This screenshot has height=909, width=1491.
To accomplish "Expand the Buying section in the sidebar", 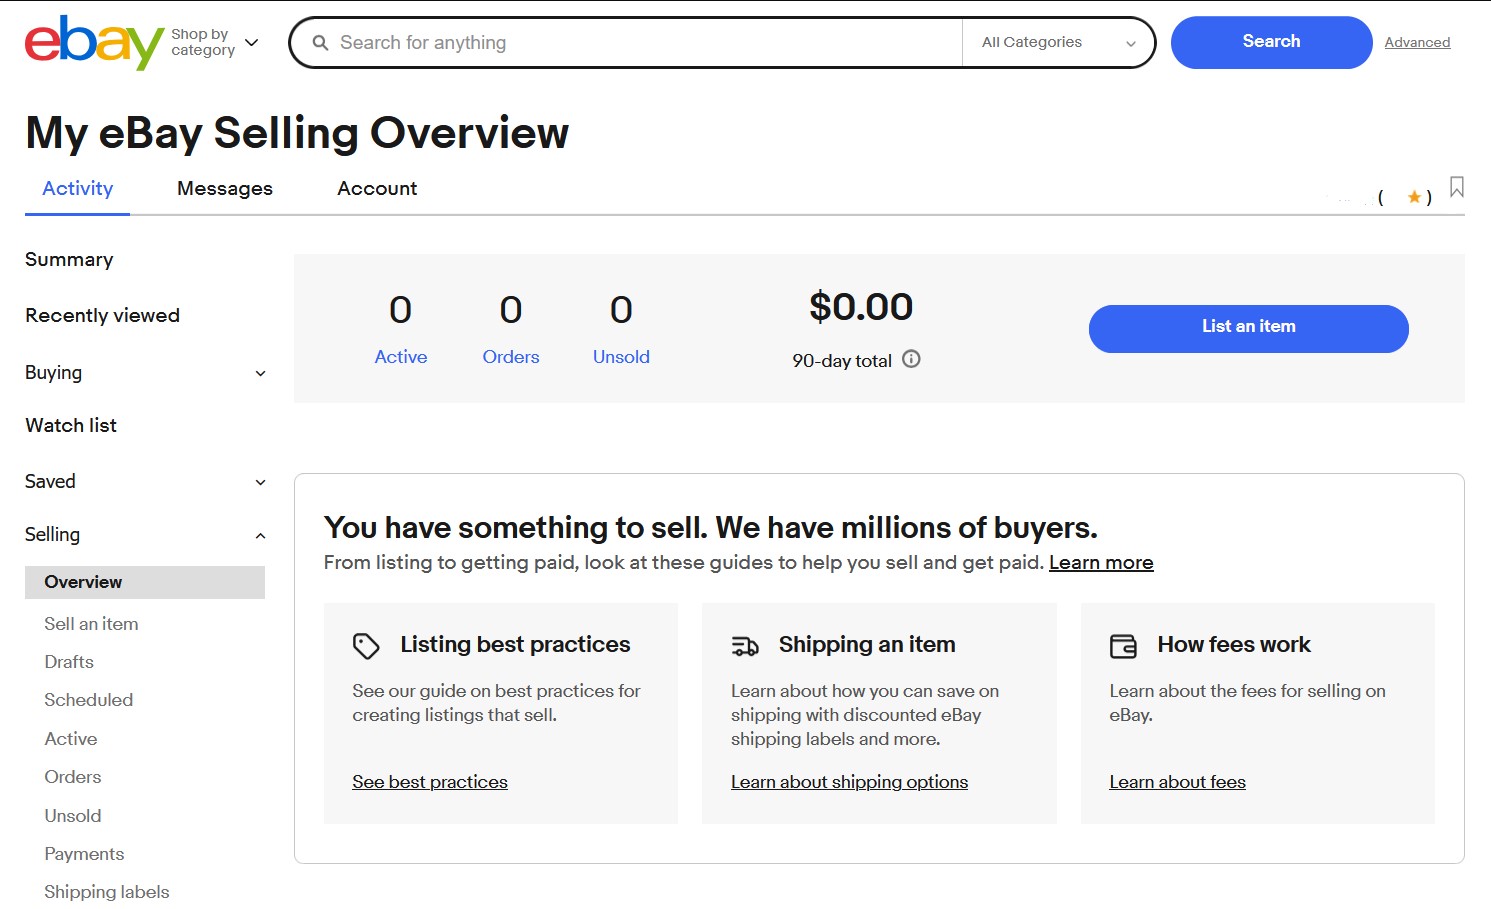I will (260, 373).
